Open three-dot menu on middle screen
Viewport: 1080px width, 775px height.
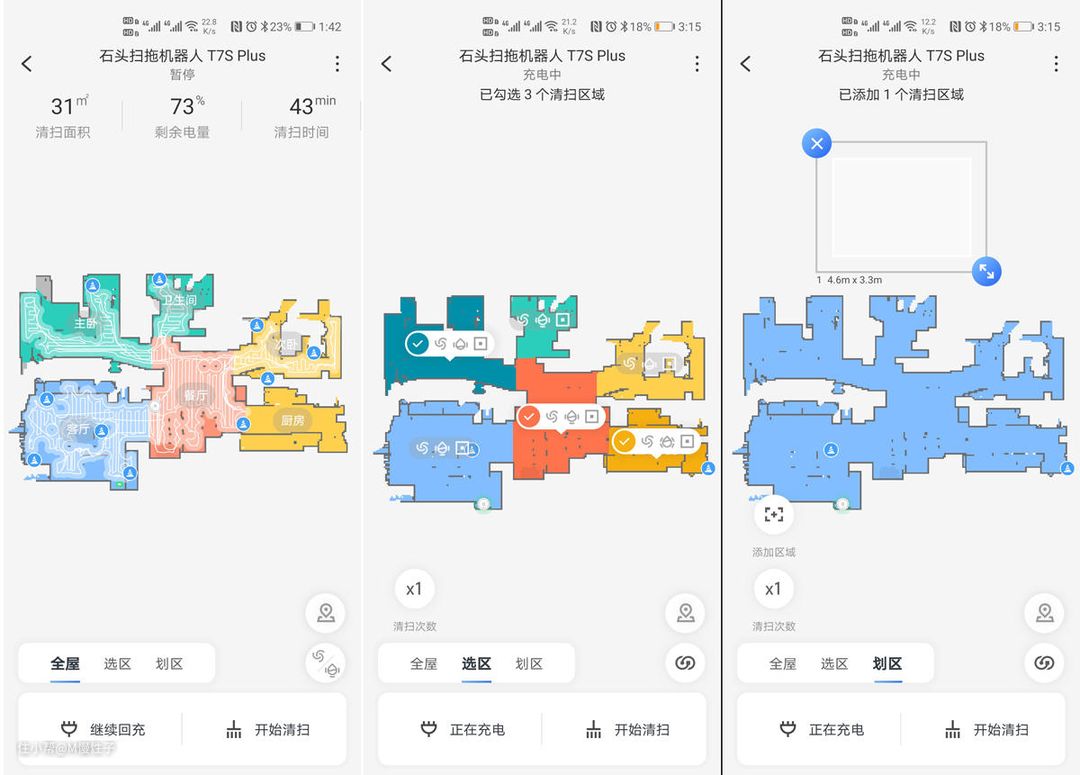[x=697, y=64]
